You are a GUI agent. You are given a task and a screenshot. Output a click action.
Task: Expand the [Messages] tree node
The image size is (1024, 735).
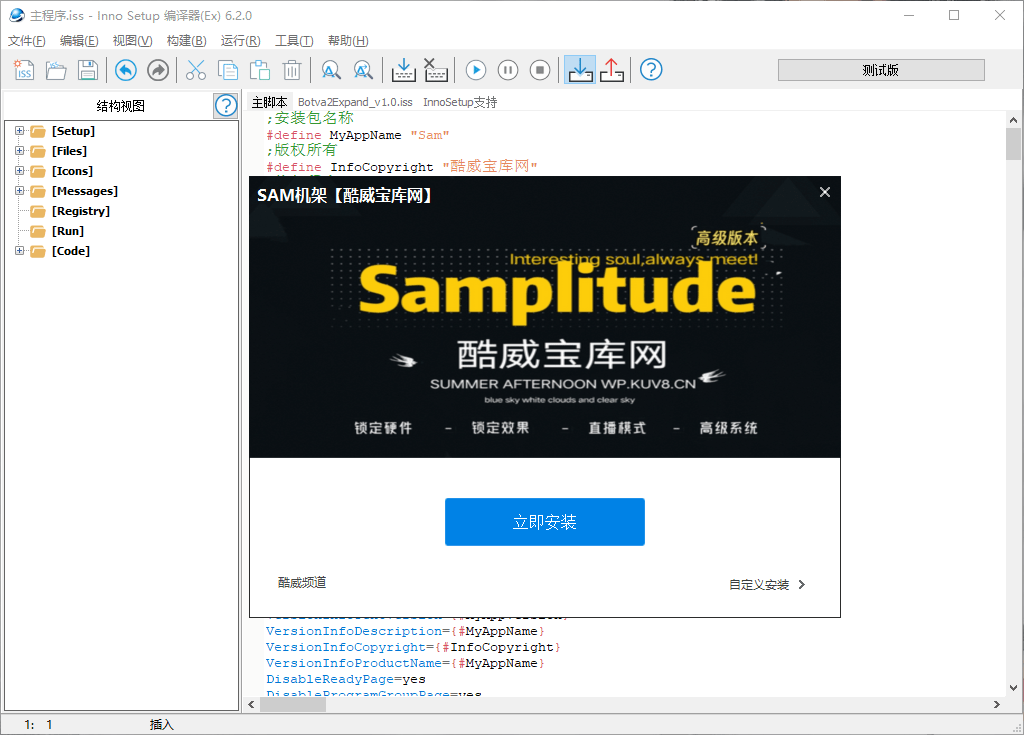20,191
